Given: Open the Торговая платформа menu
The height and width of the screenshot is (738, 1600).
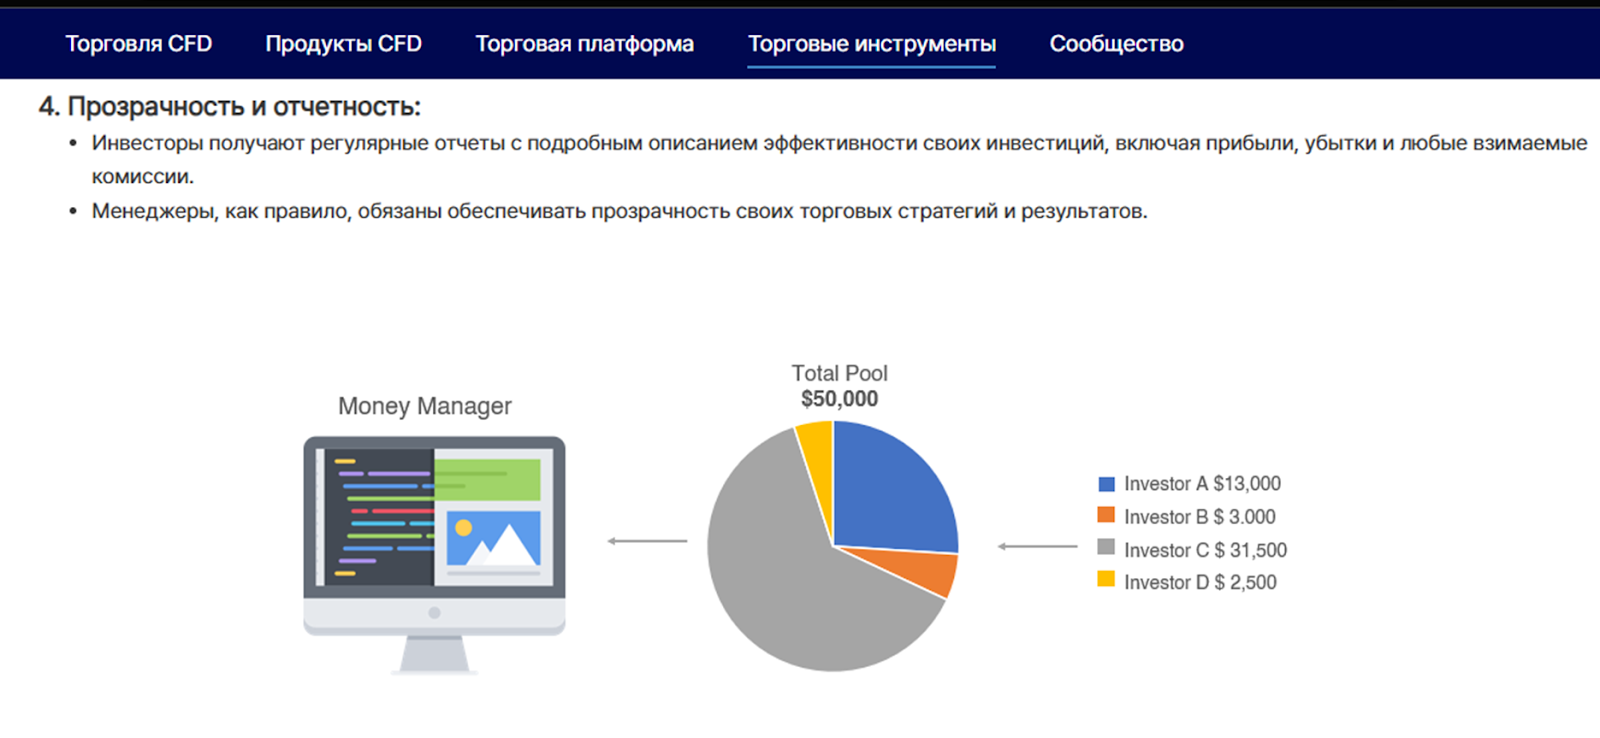Looking at the screenshot, I should click(x=584, y=44).
